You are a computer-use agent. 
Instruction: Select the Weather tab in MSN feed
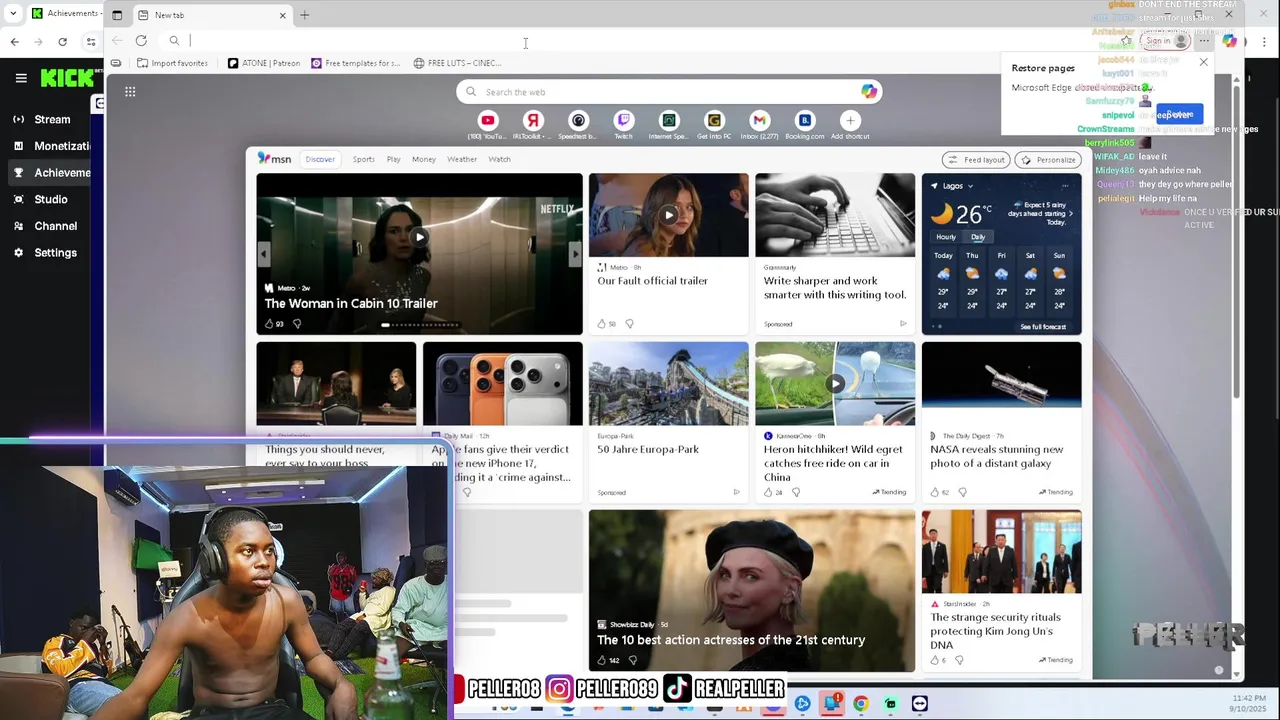tap(462, 159)
